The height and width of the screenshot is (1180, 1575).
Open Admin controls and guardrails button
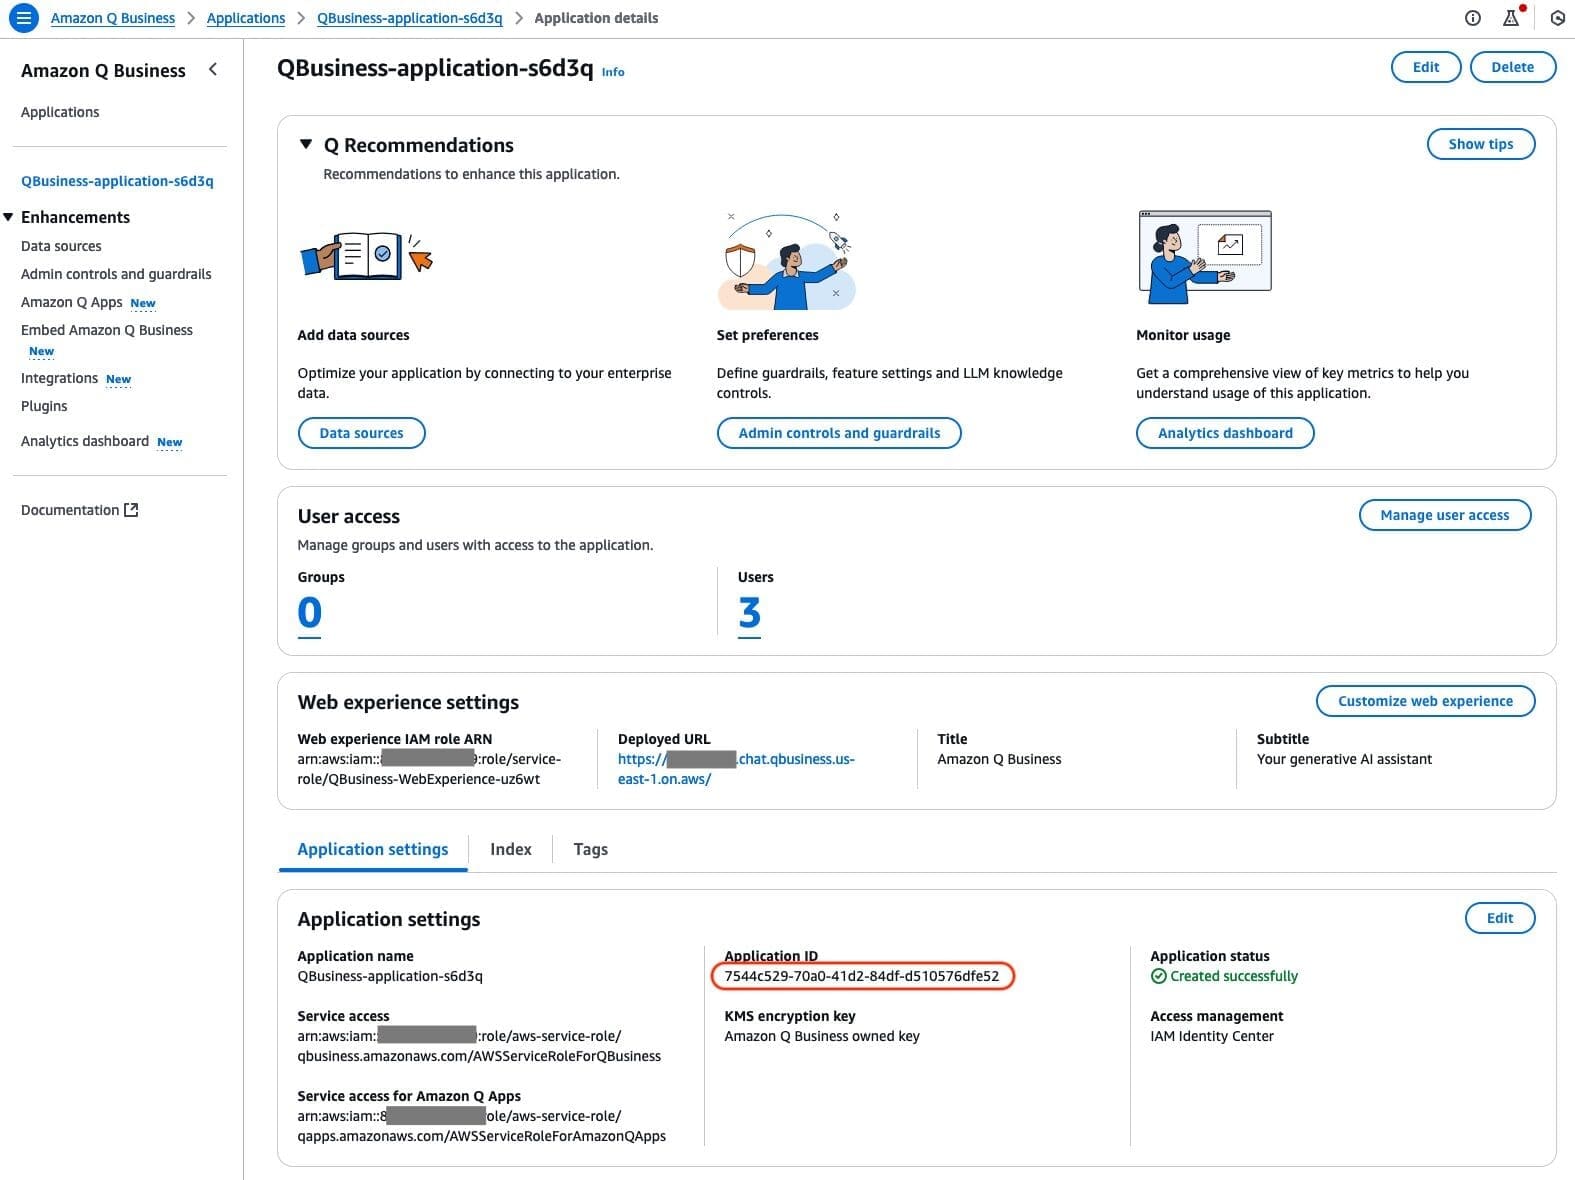(839, 433)
